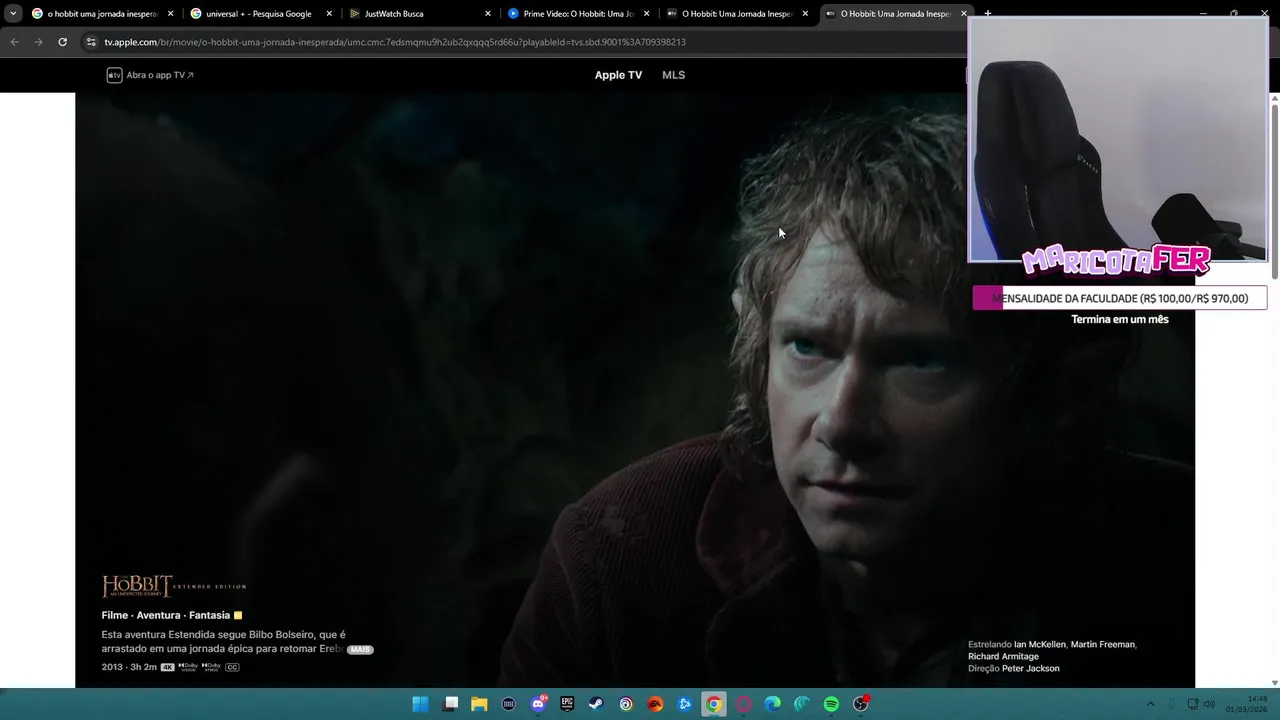
Task: Open a new browser tab
Action: (x=987, y=14)
